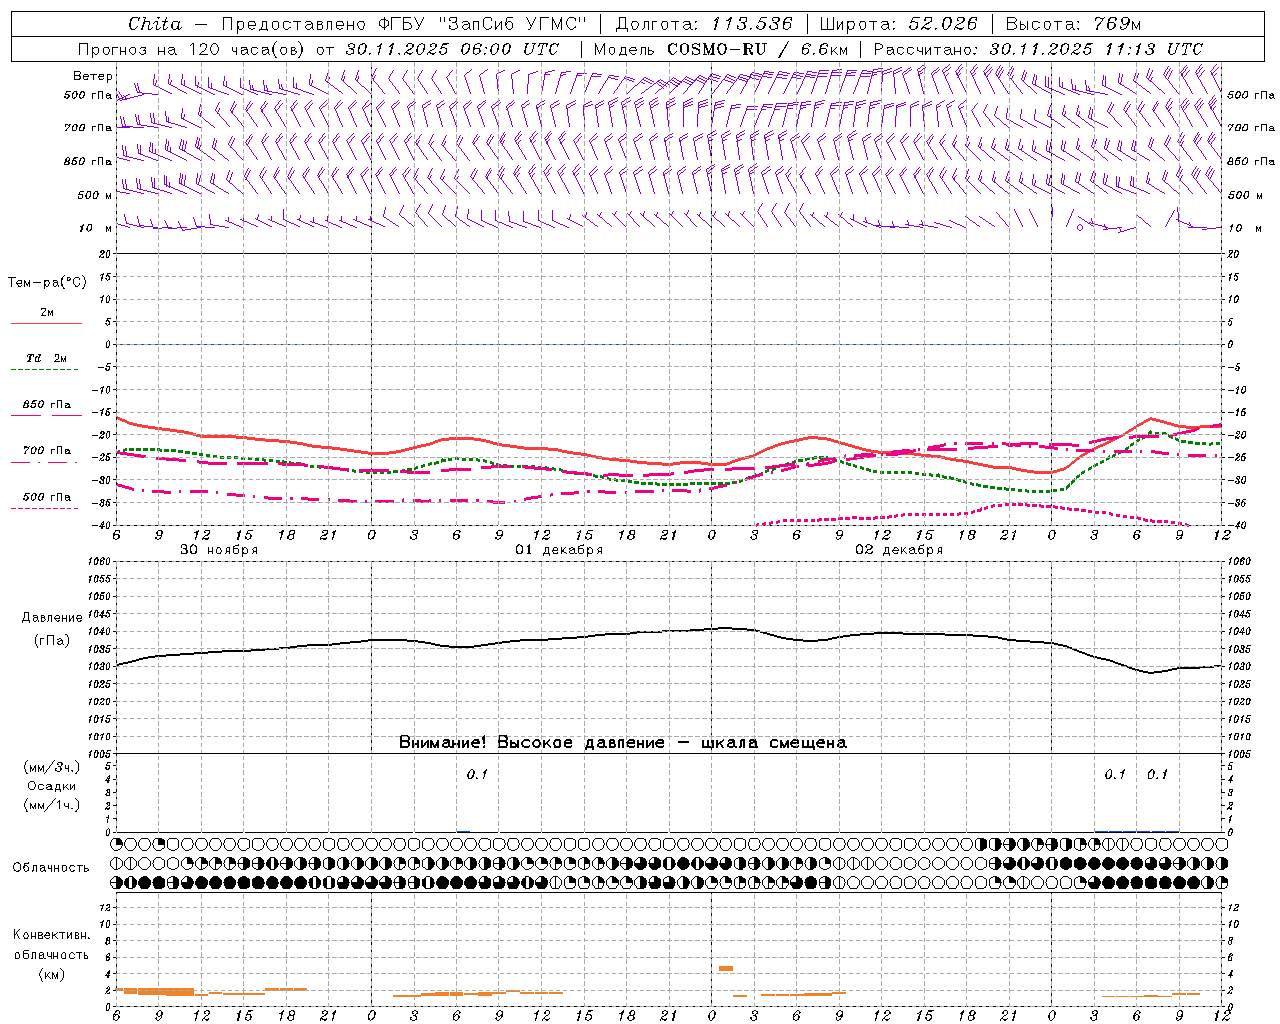Click the Td 2м dew point legend label

(x=47, y=358)
